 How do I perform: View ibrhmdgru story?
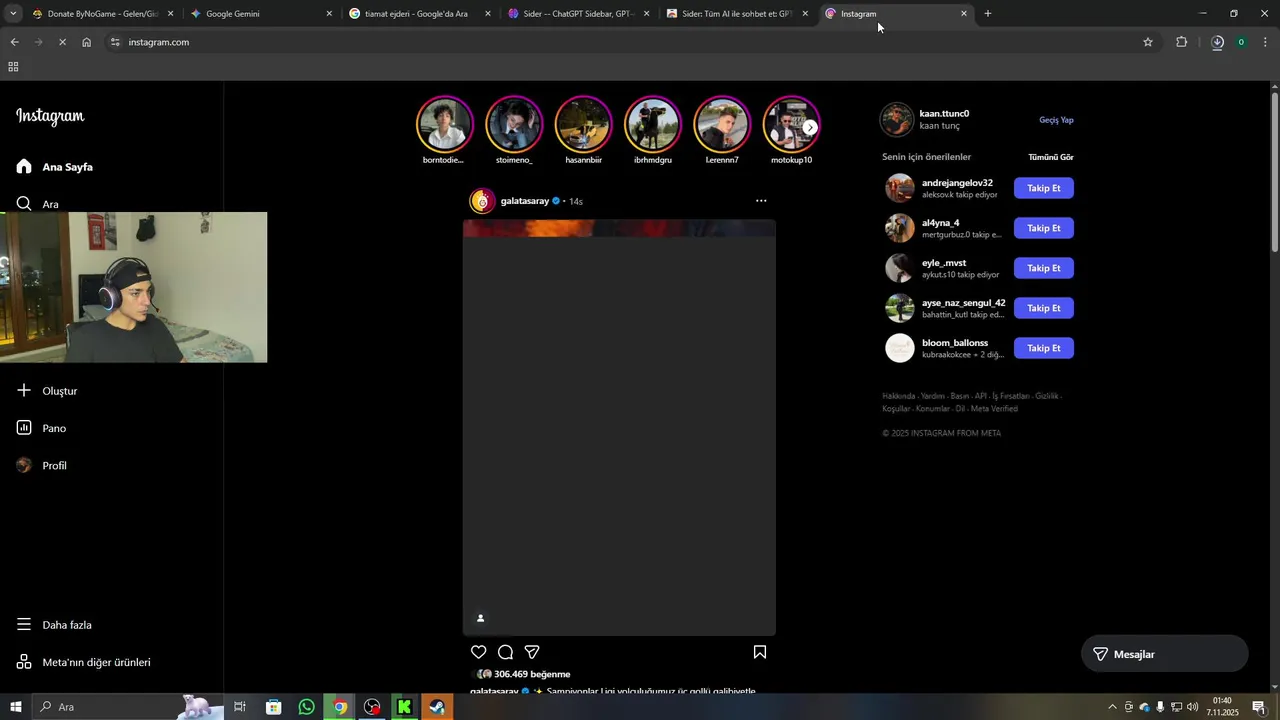click(652, 125)
